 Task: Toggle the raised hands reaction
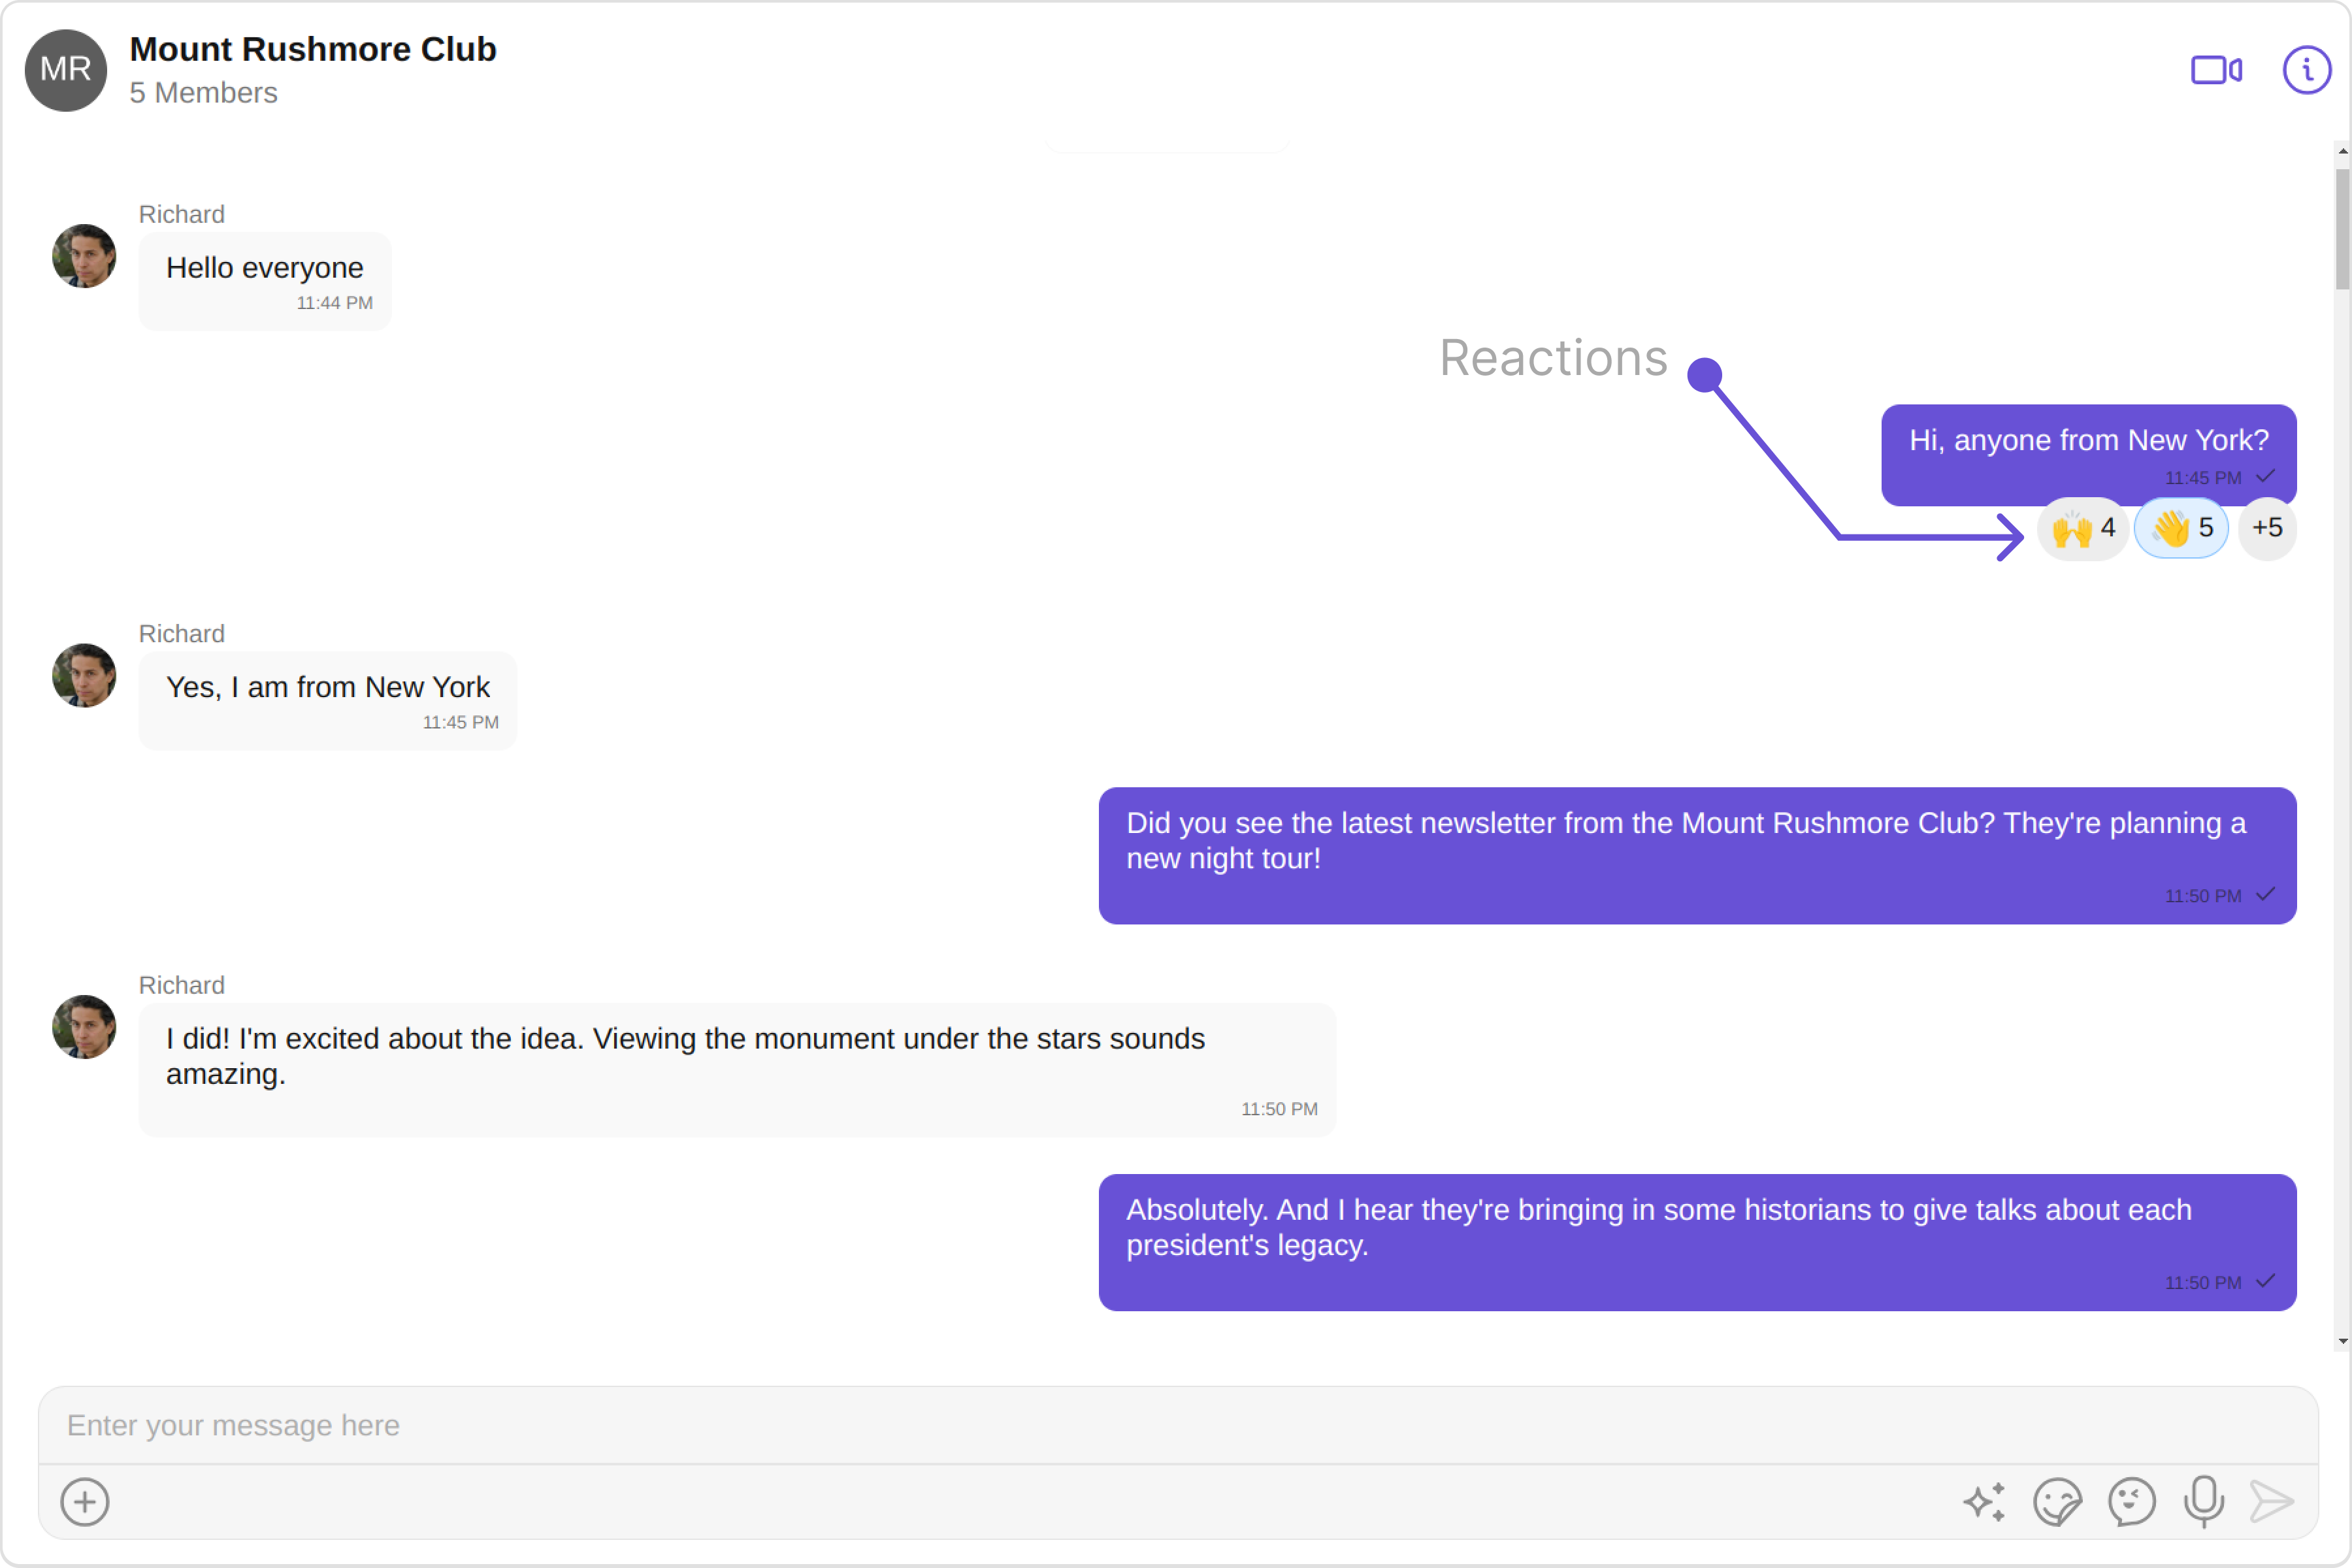[x=2083, y=528]
